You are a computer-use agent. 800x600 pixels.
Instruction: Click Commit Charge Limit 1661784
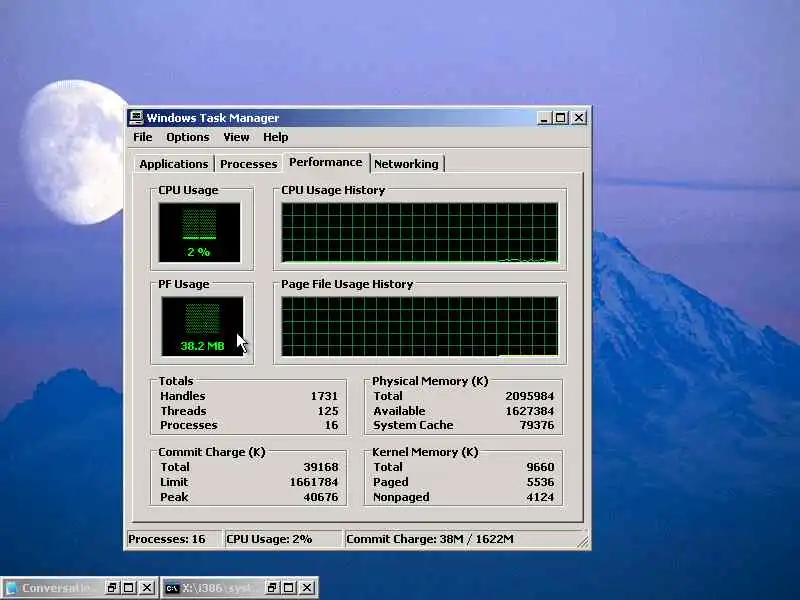[314, 482]
